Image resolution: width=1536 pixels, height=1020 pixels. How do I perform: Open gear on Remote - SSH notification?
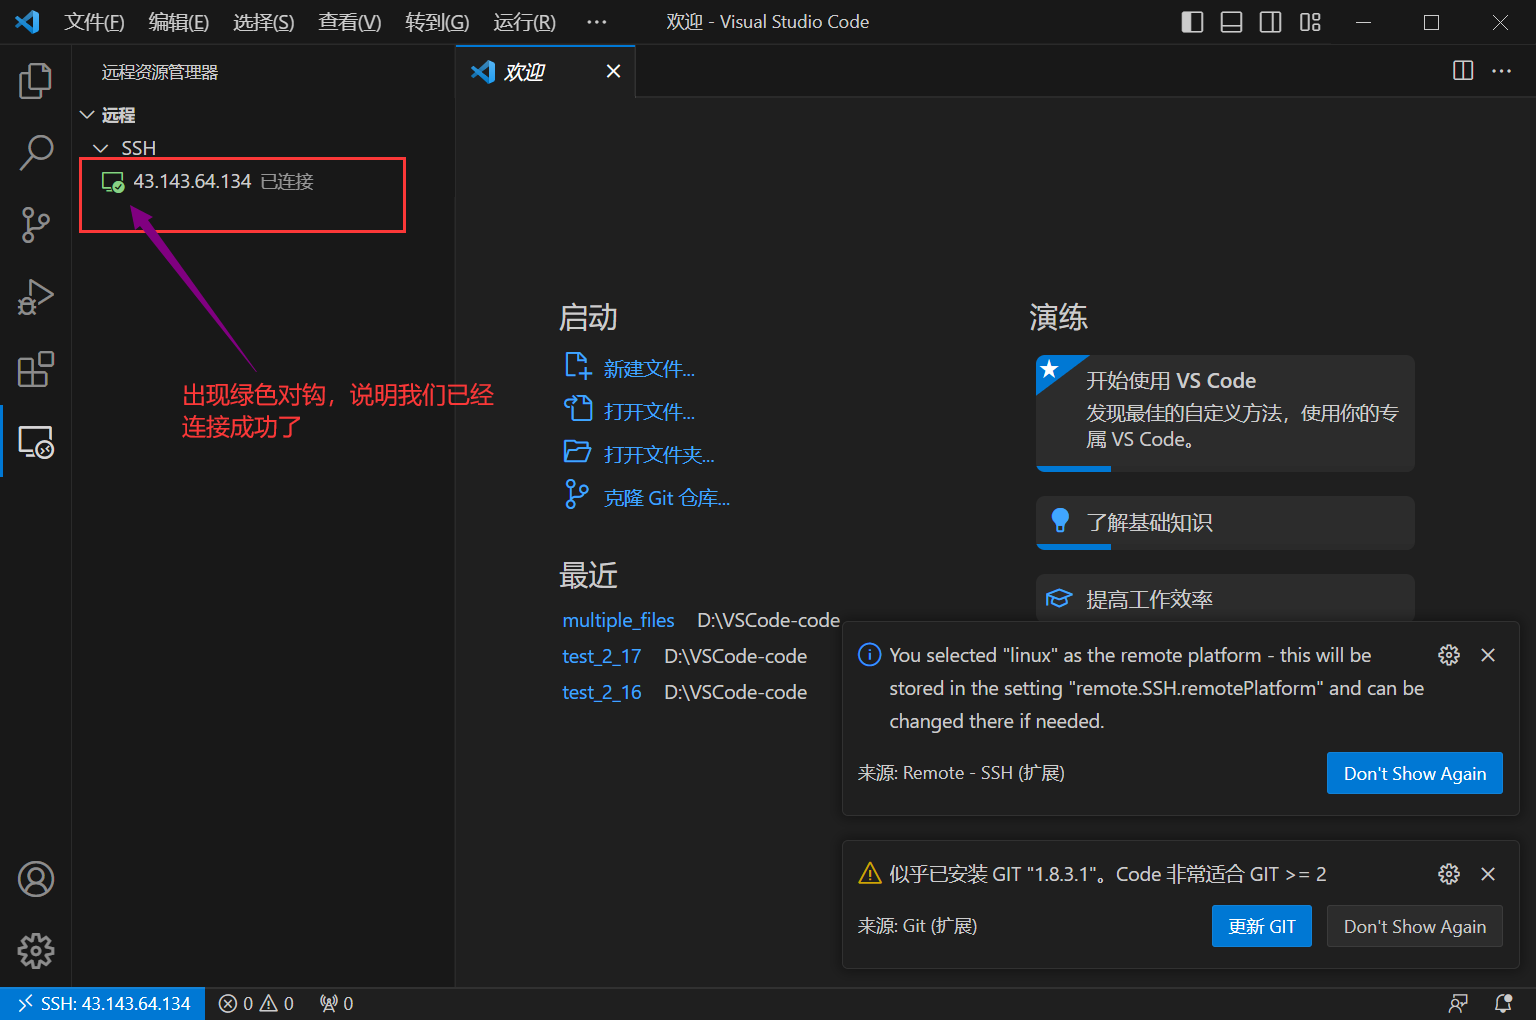click(x=1449, y=655)
